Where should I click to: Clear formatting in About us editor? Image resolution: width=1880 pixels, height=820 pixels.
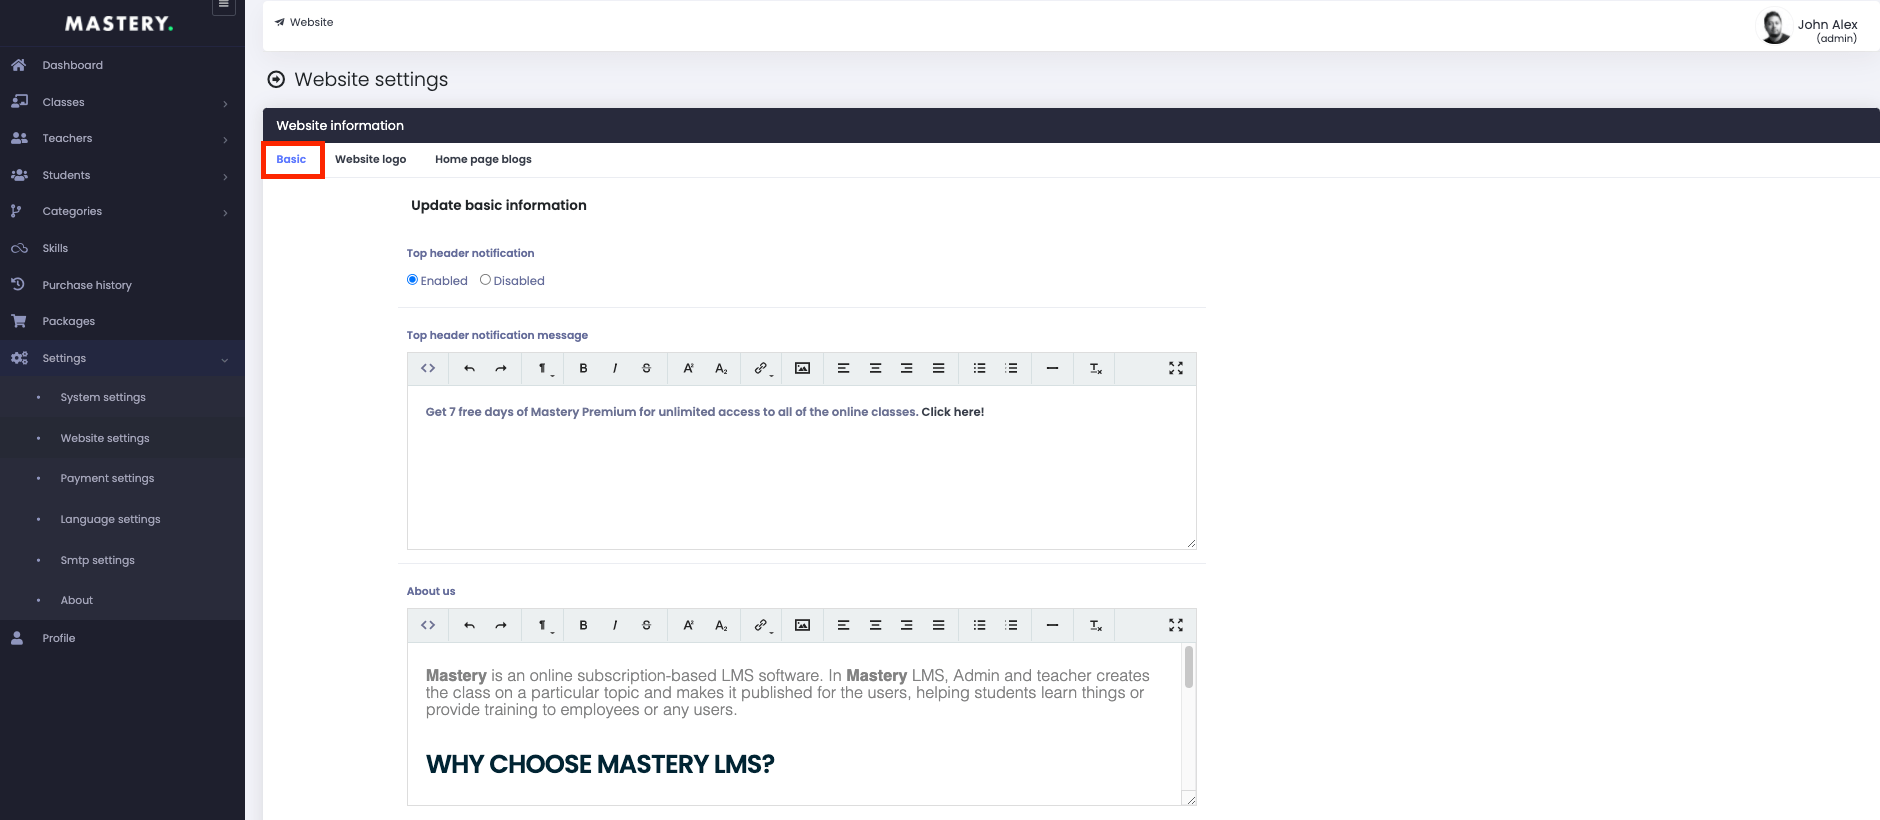(x=1095, y=625)
